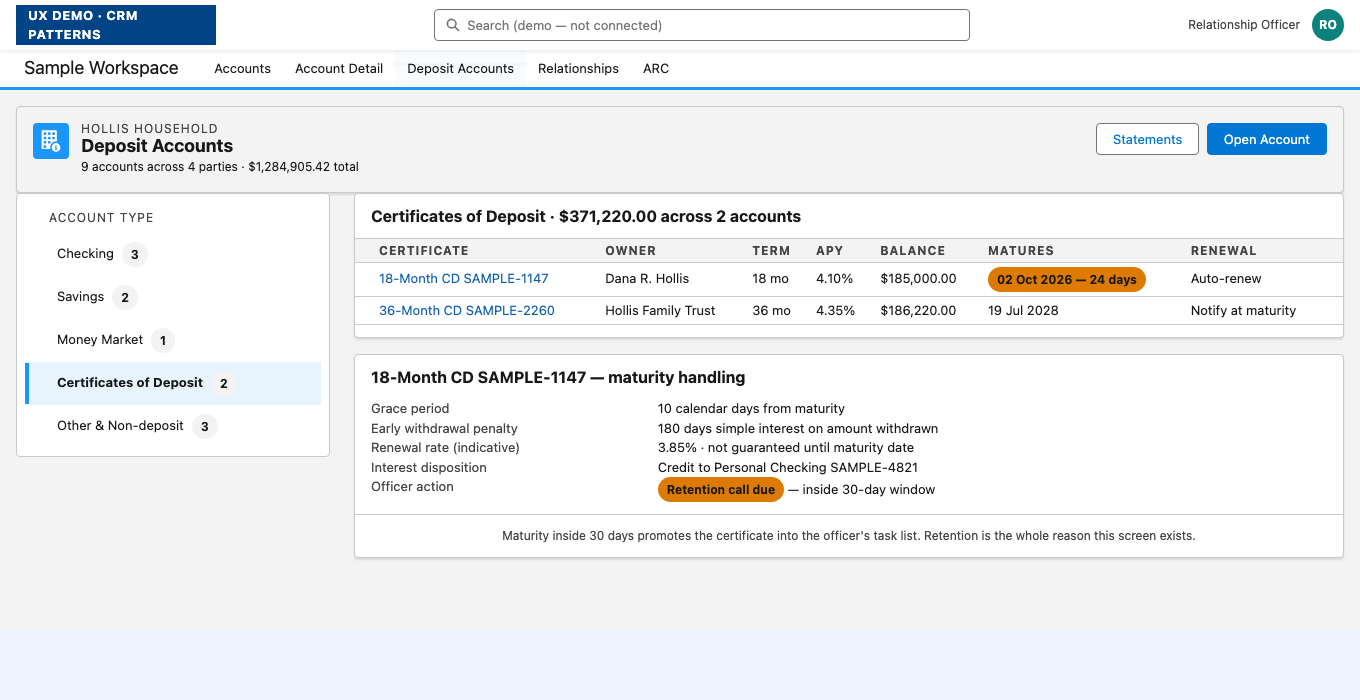This screenshot has height=700, width=1360.
Task: Click the Grace period value text
Action: pyautogui.click(x=751, y=409)
